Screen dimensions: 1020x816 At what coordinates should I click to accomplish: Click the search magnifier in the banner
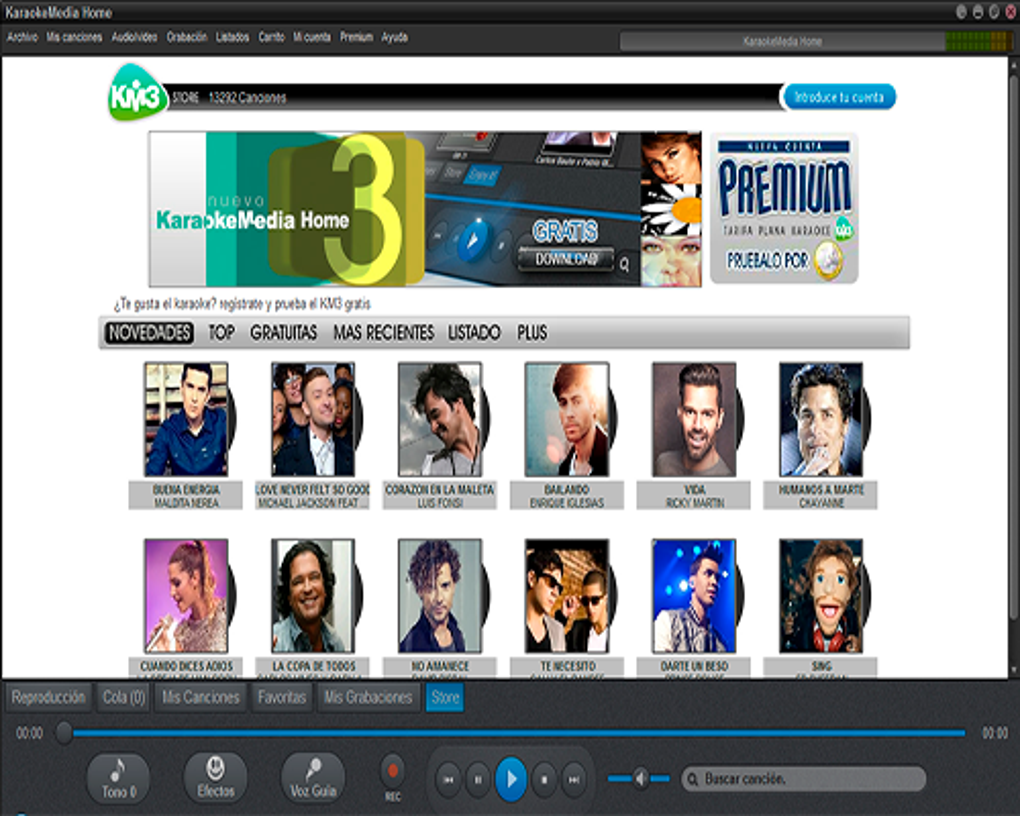pos(624,264)
